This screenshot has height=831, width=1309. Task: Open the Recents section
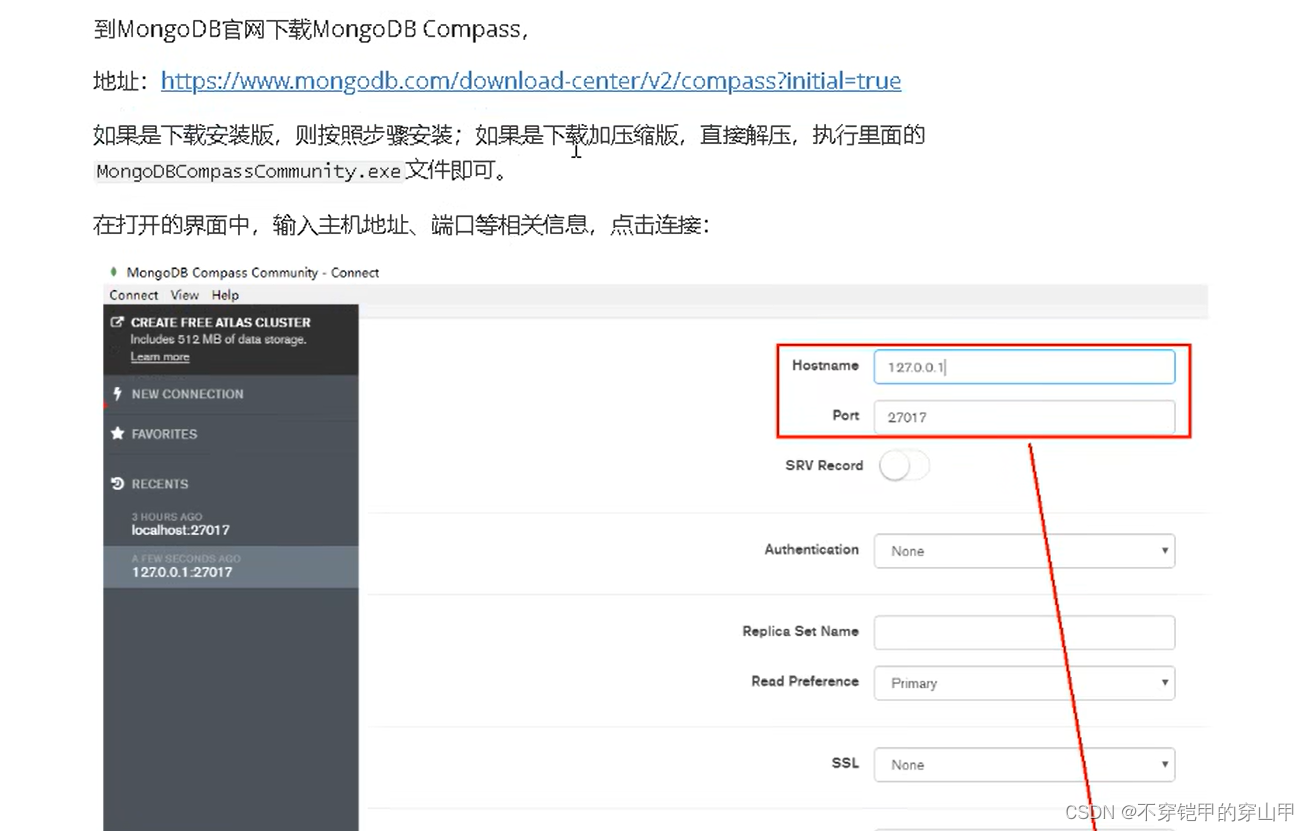160,484
